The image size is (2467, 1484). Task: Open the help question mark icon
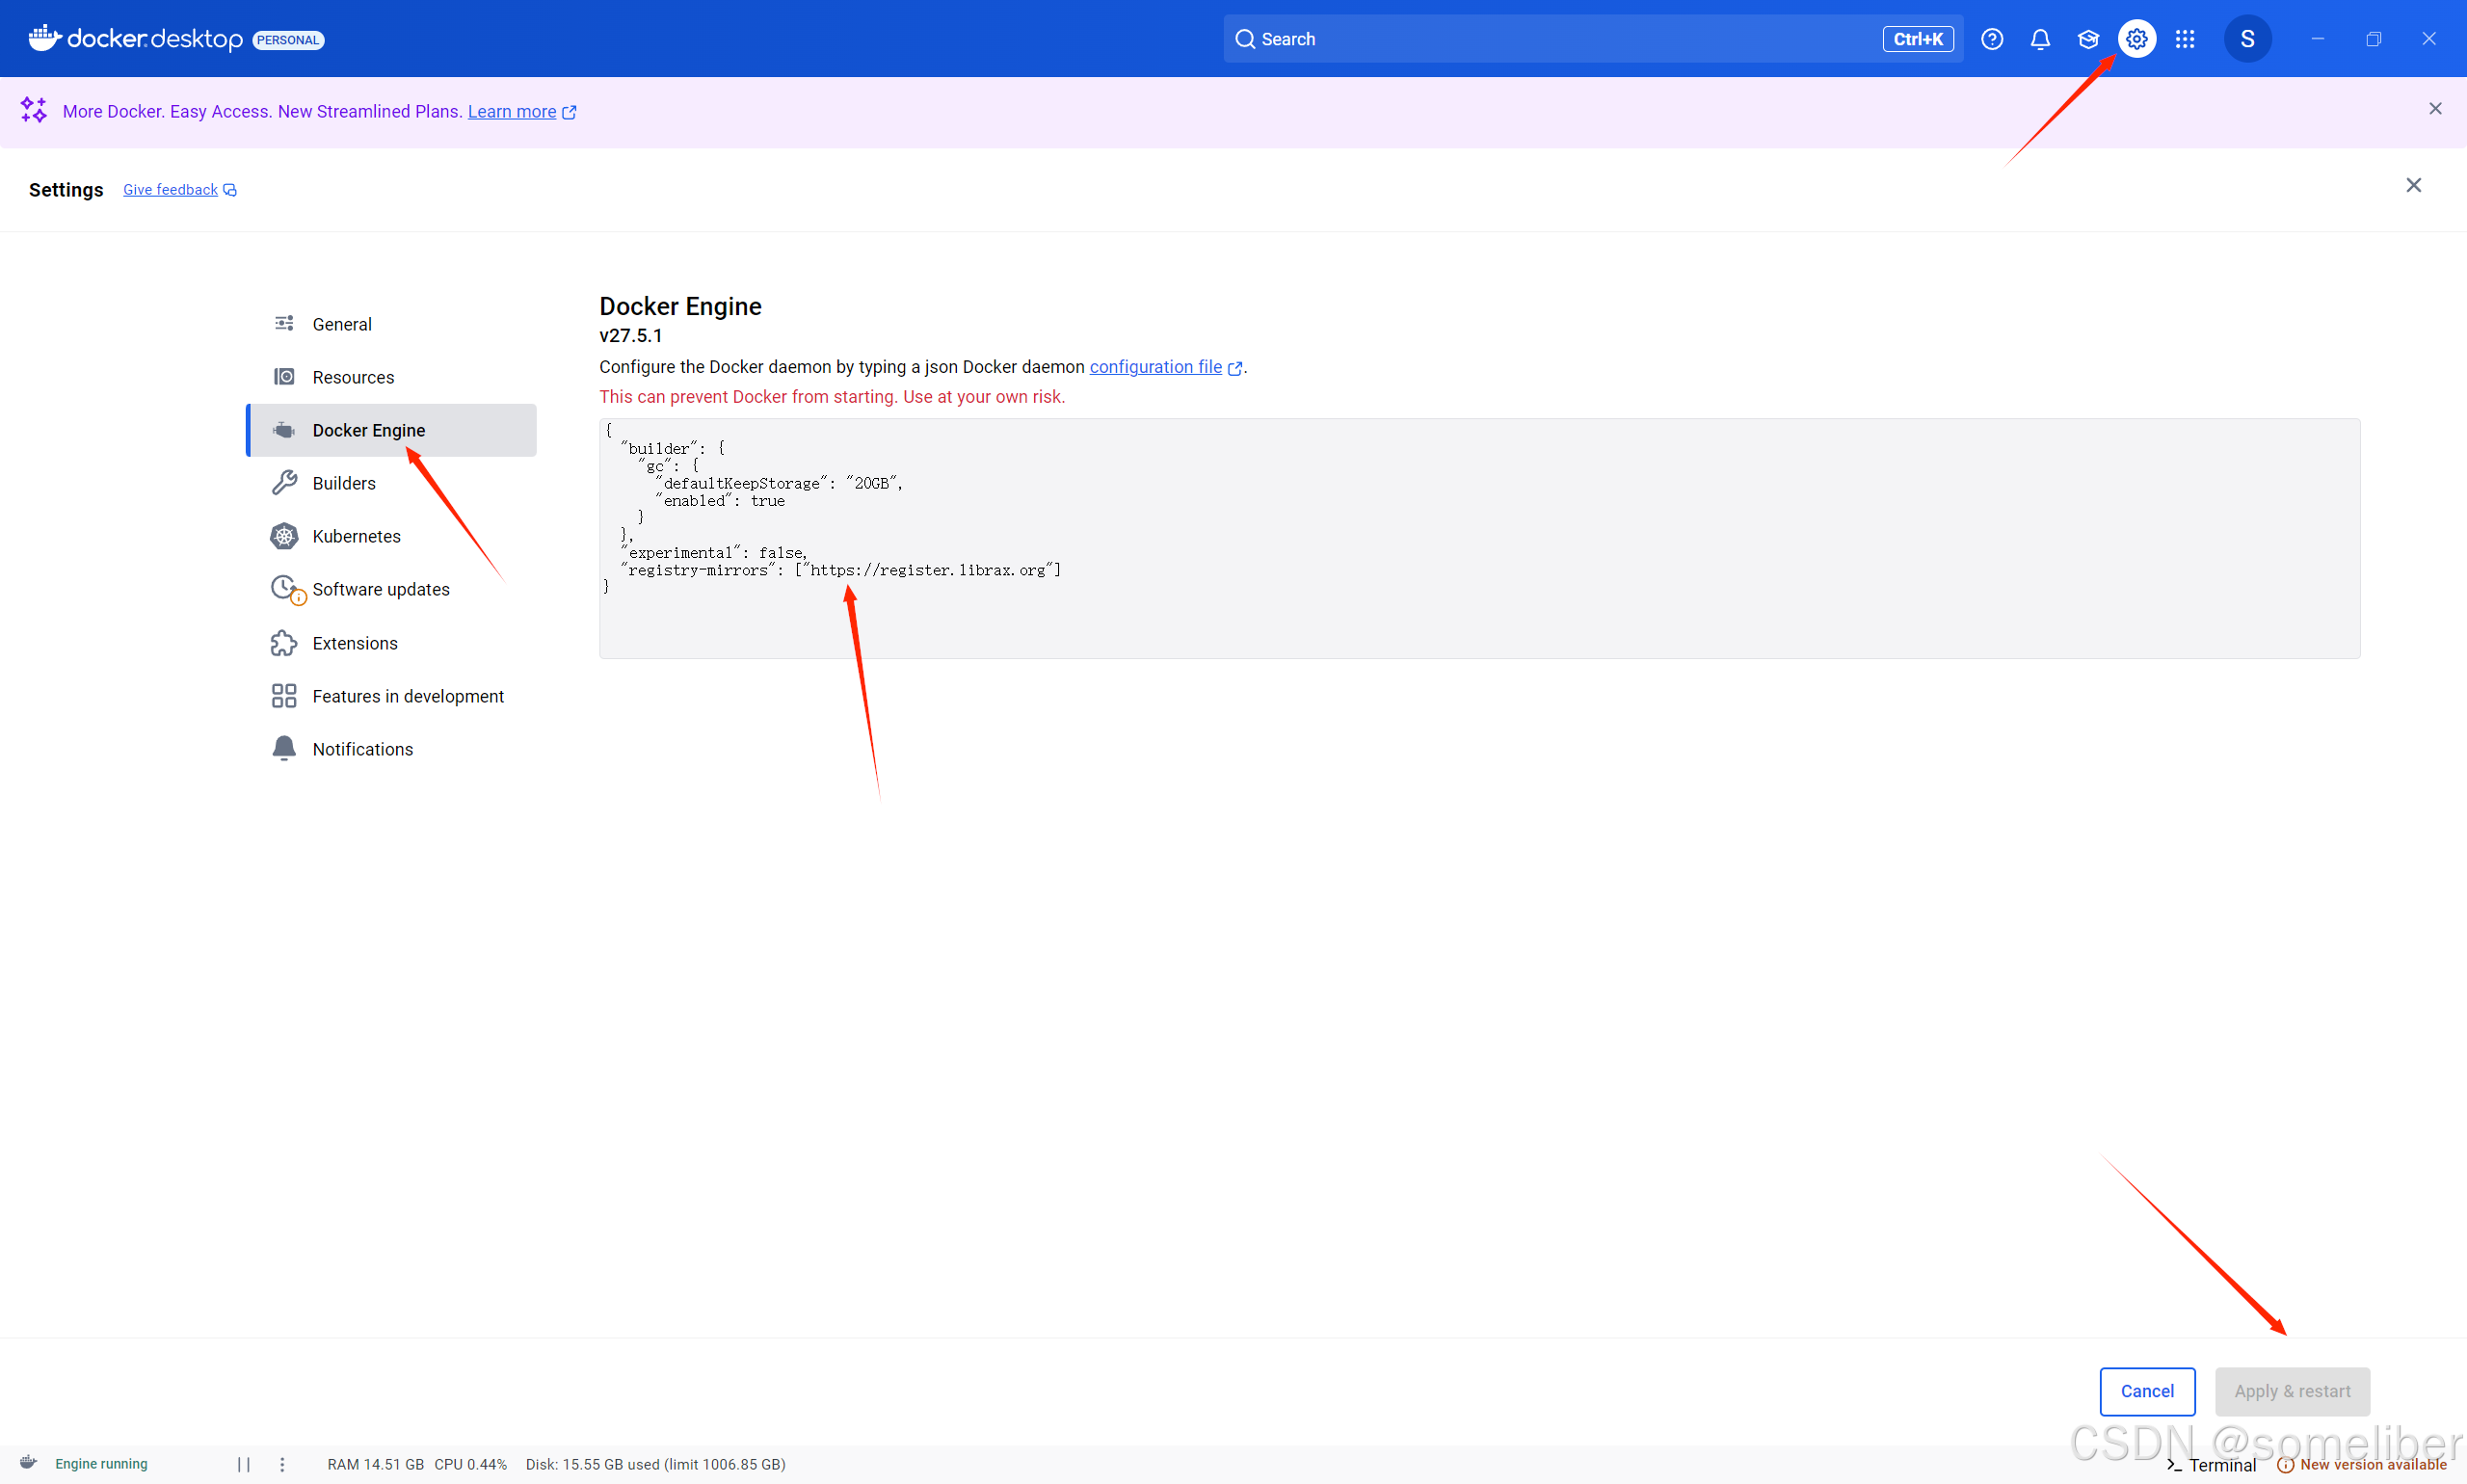click(x=1992, y=39)
